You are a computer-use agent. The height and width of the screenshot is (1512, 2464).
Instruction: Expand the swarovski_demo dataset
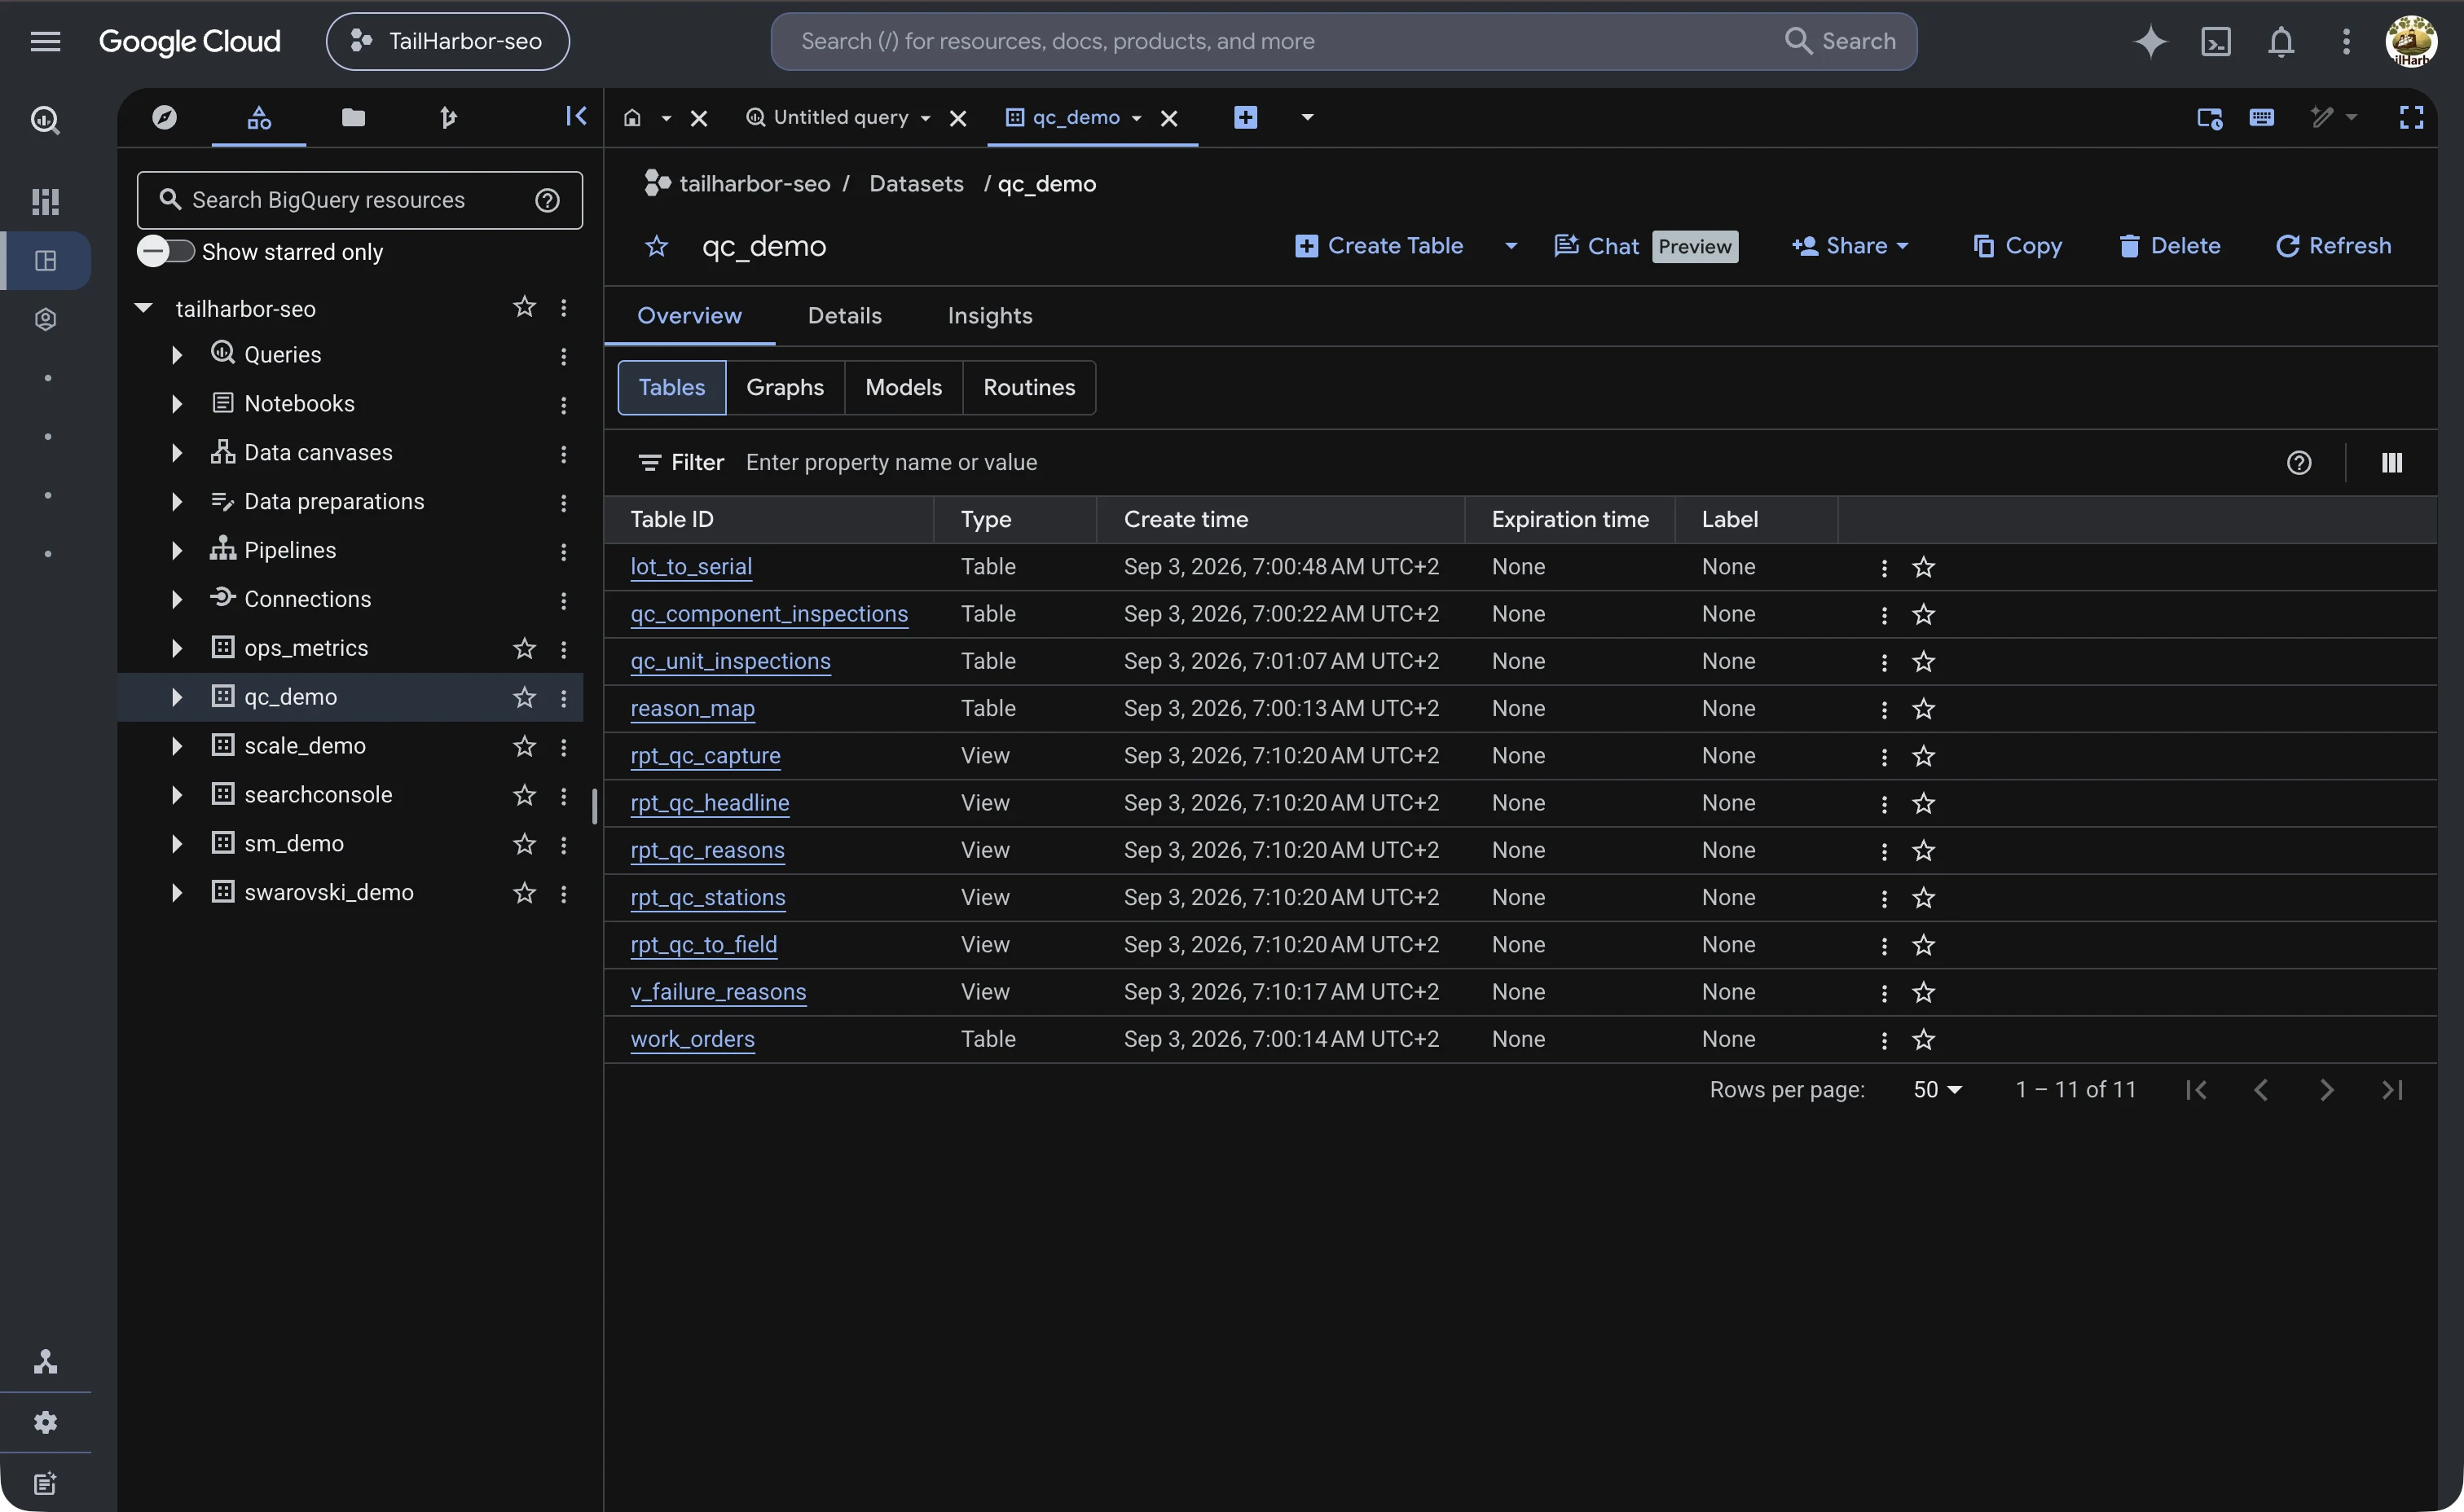[176, 893]
